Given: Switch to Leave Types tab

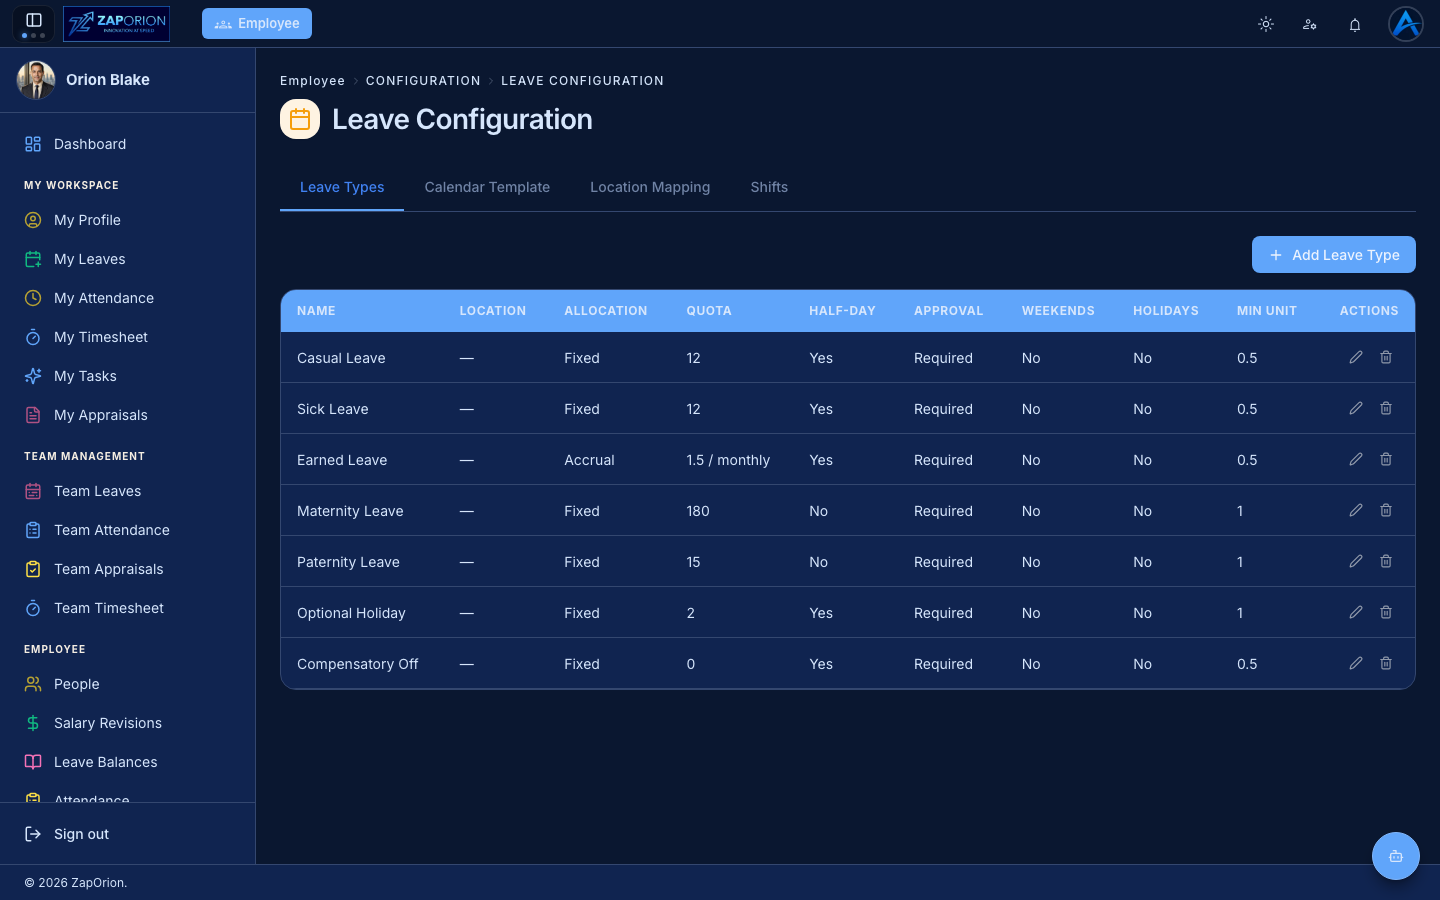Looking at the screenshot, I should pos(342,187).
